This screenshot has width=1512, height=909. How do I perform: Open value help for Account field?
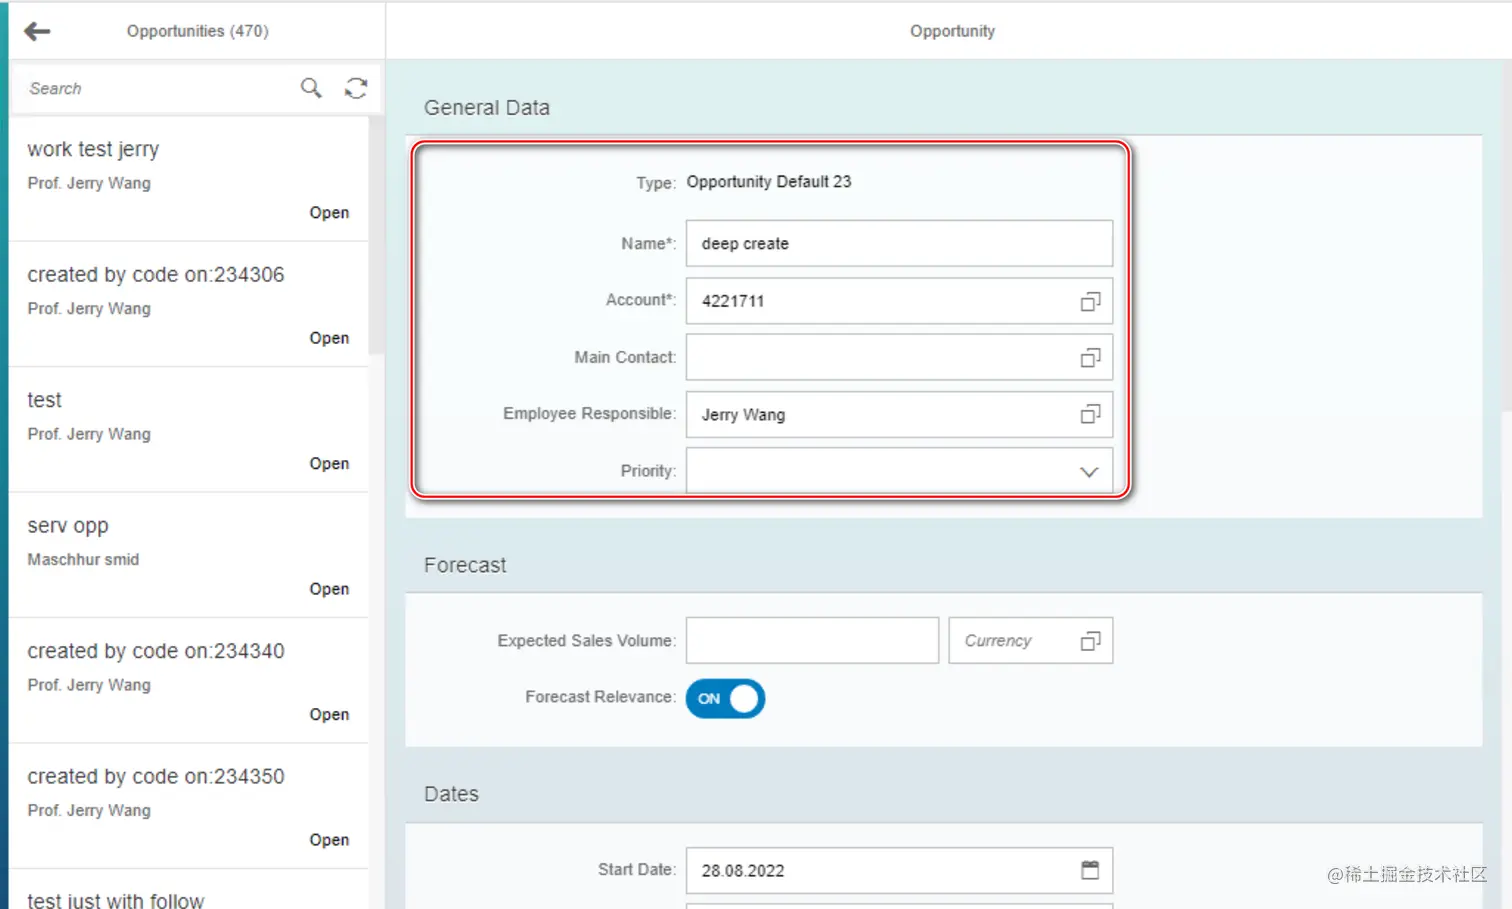[1090, 301]
